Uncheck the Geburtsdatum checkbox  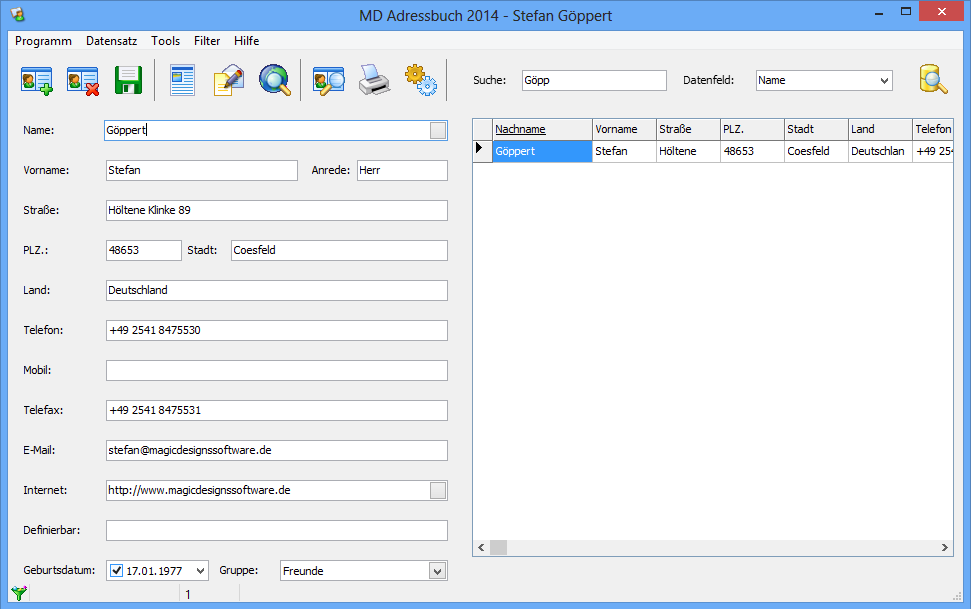point(116,571)
